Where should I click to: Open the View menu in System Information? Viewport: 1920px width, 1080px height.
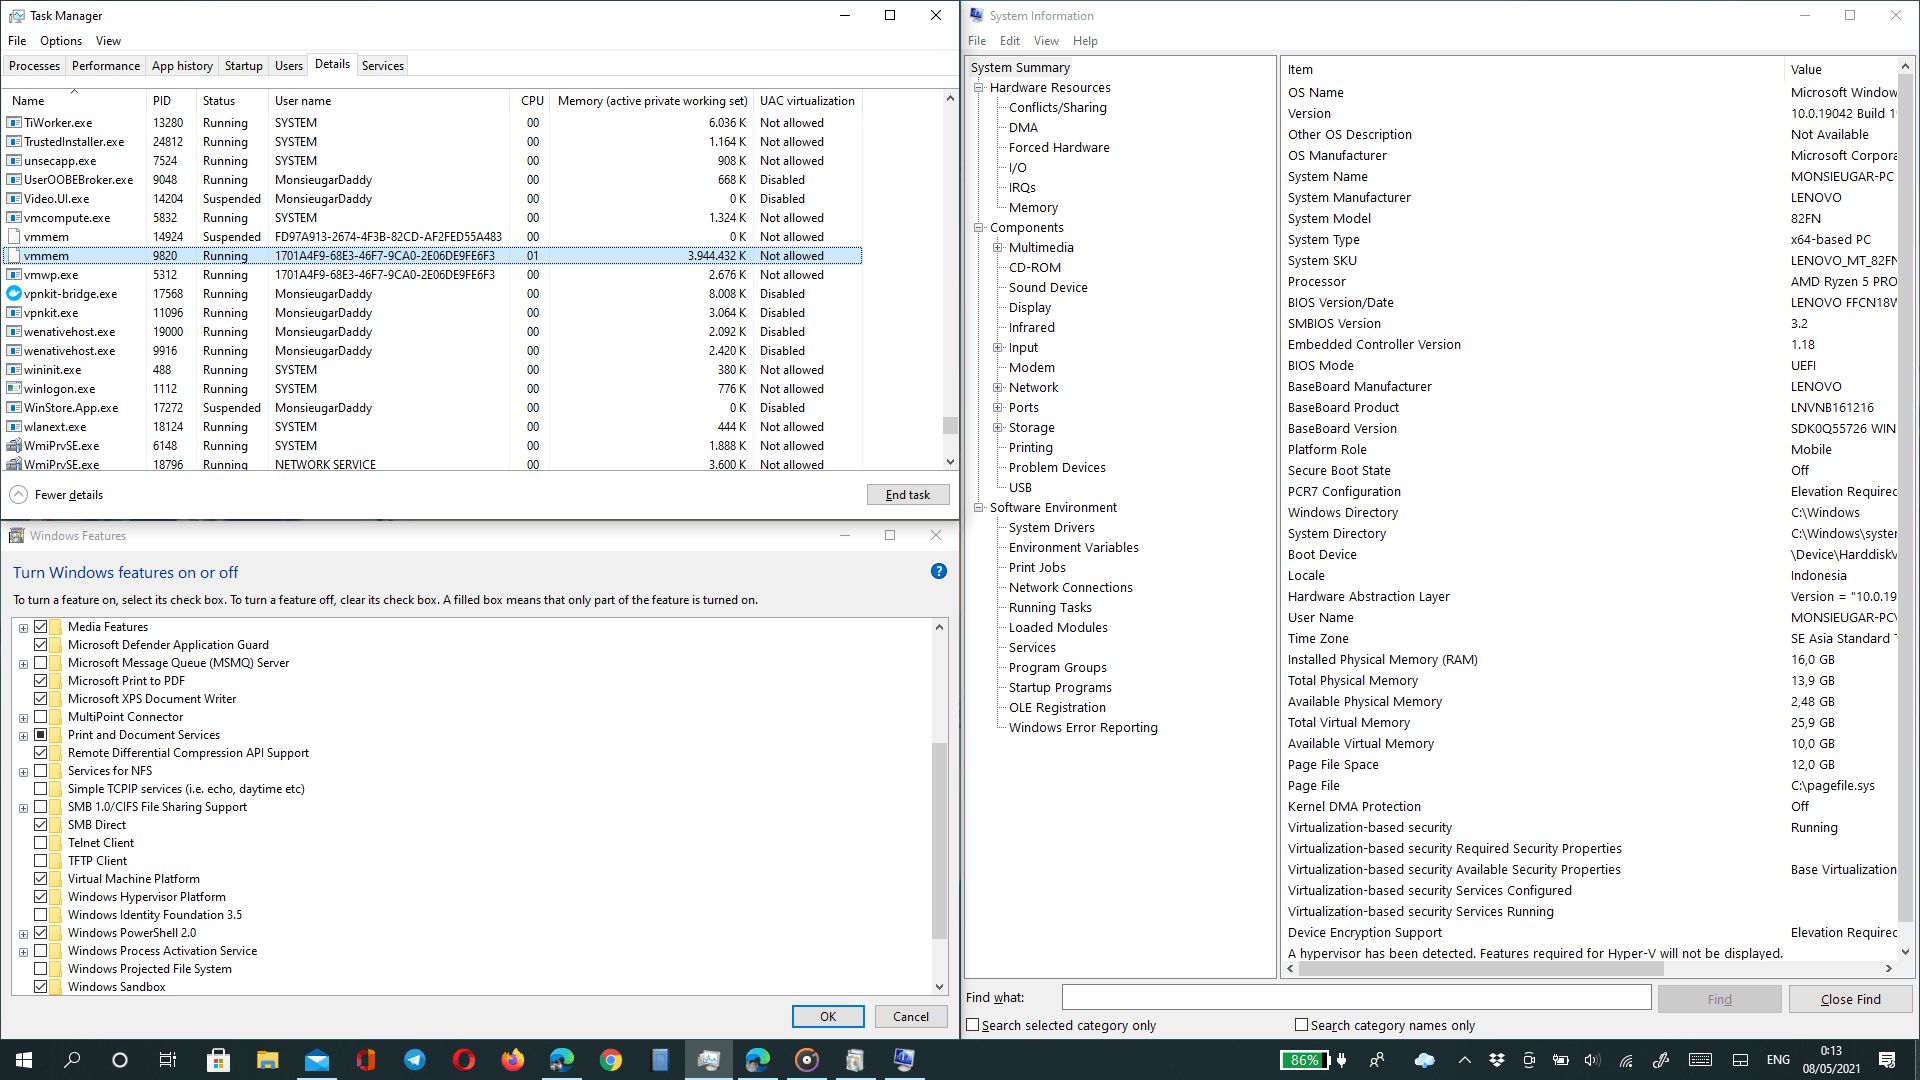point(1046,41)
